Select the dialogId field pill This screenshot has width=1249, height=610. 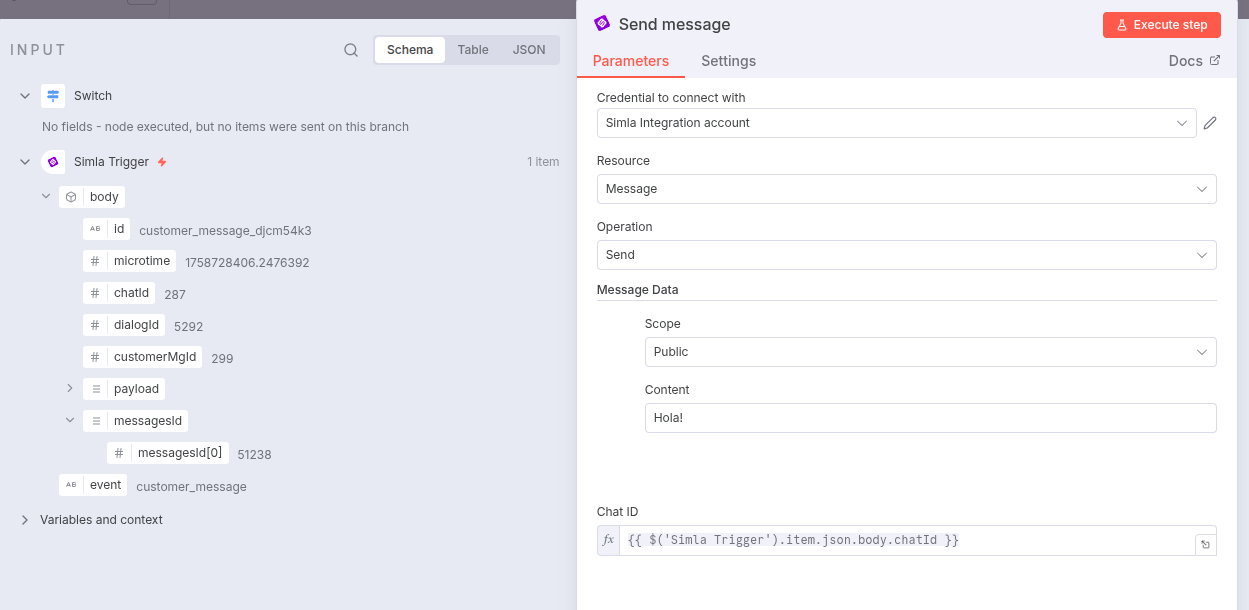124,325
